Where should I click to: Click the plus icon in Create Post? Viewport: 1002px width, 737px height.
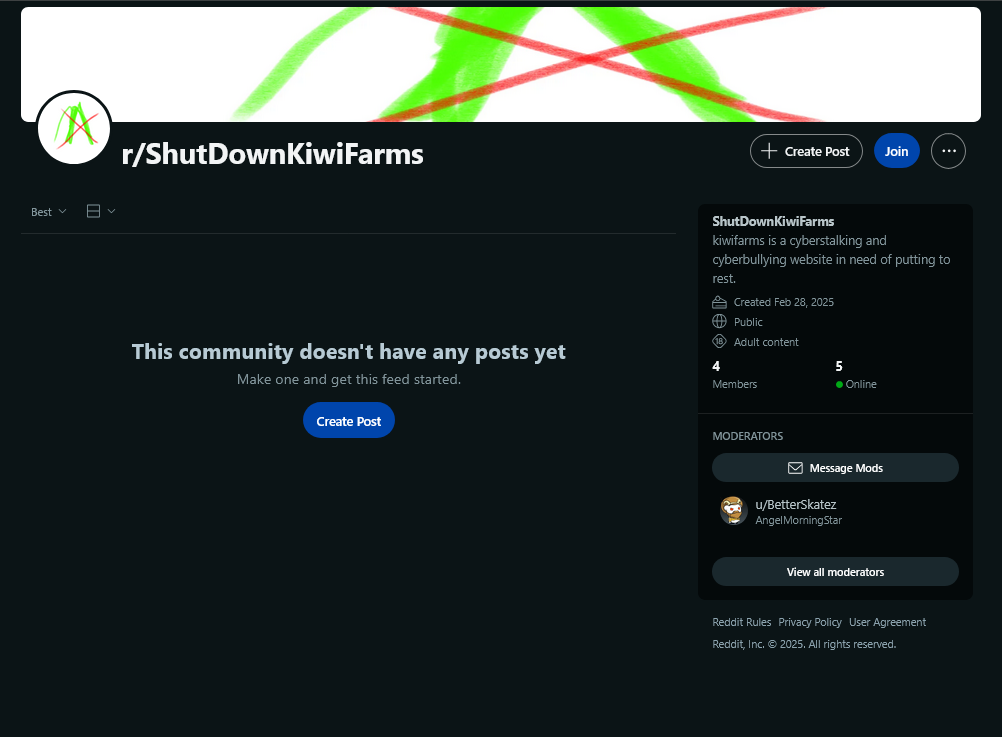coord(769,151)
